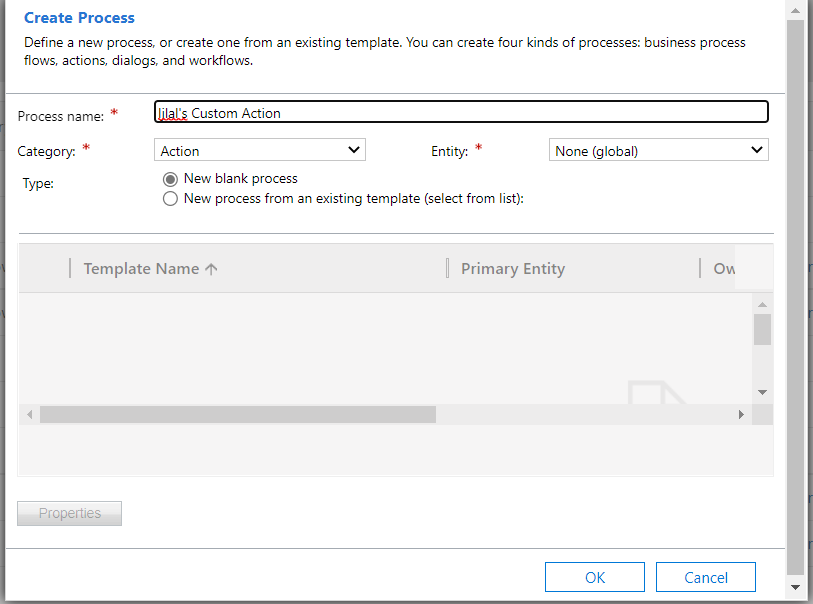Viewport: 813px width, 604px height.
Task: Click the template grid's horizontal scrollbar thumb
Action: 238,414
